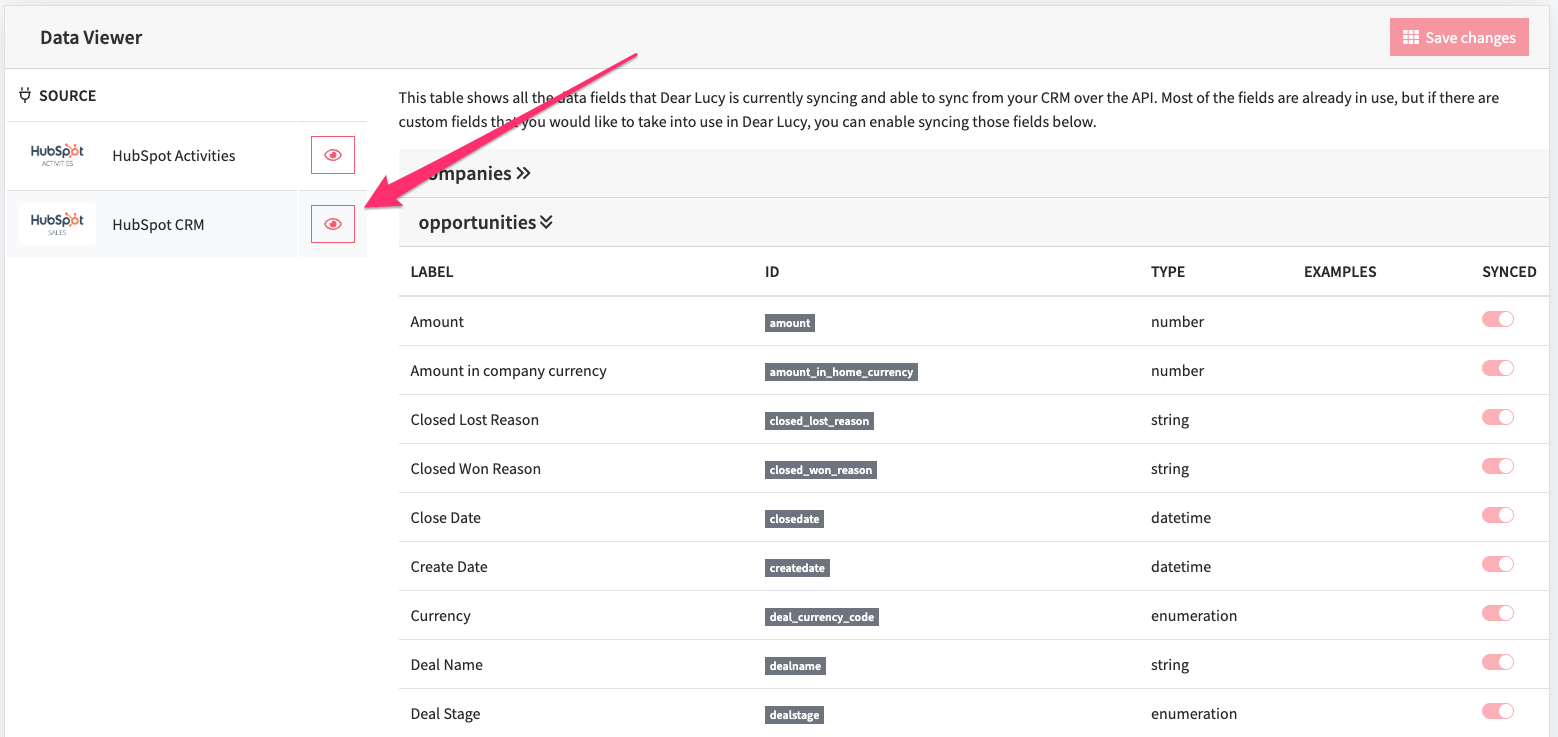Click the grid icon in Save changes
The width and height of the screenshot is (1558, 737).
coord(1411,37)
